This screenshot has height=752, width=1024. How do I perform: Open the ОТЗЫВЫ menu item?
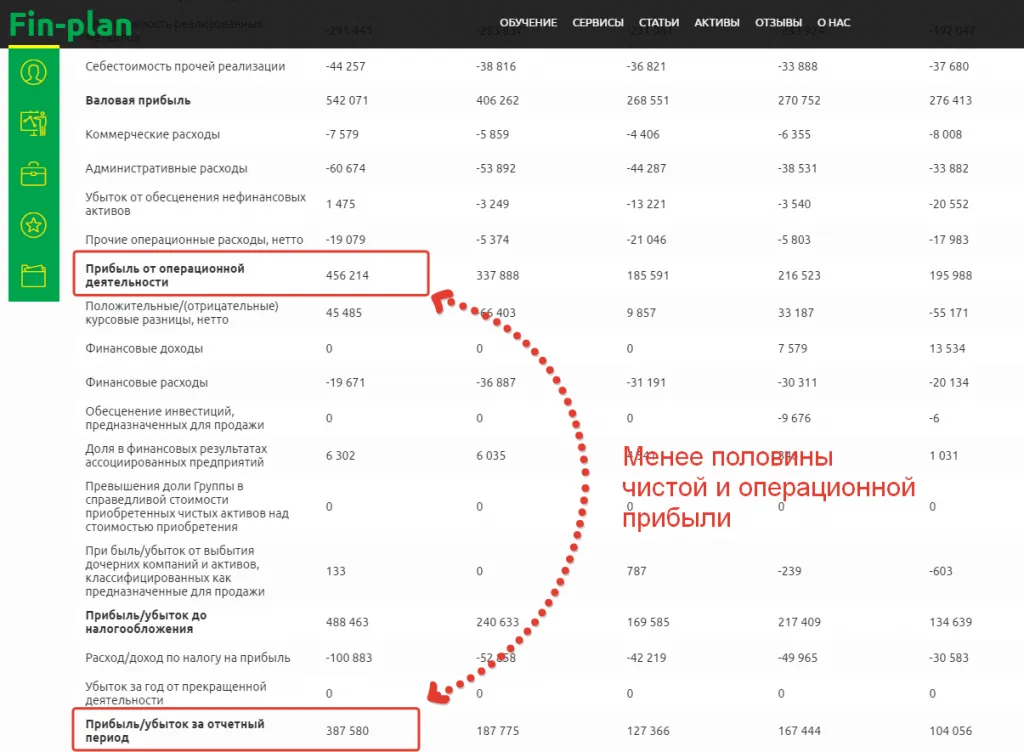(x=778, y=23)
